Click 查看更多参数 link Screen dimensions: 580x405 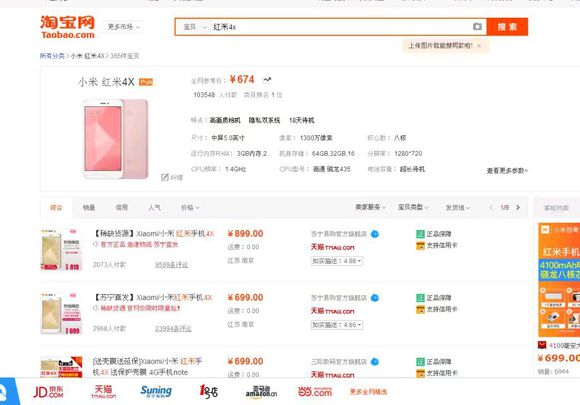507,171
